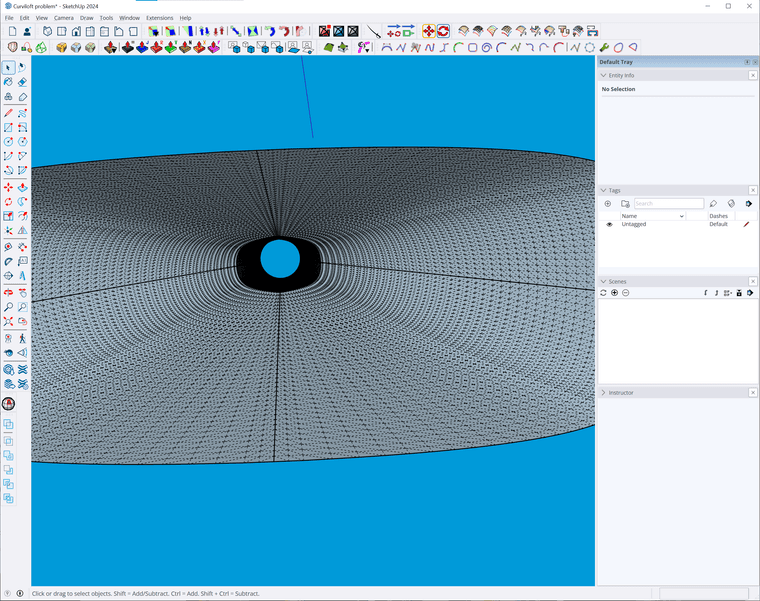Pin the Default Tray panel

click(x=746, y=62)
